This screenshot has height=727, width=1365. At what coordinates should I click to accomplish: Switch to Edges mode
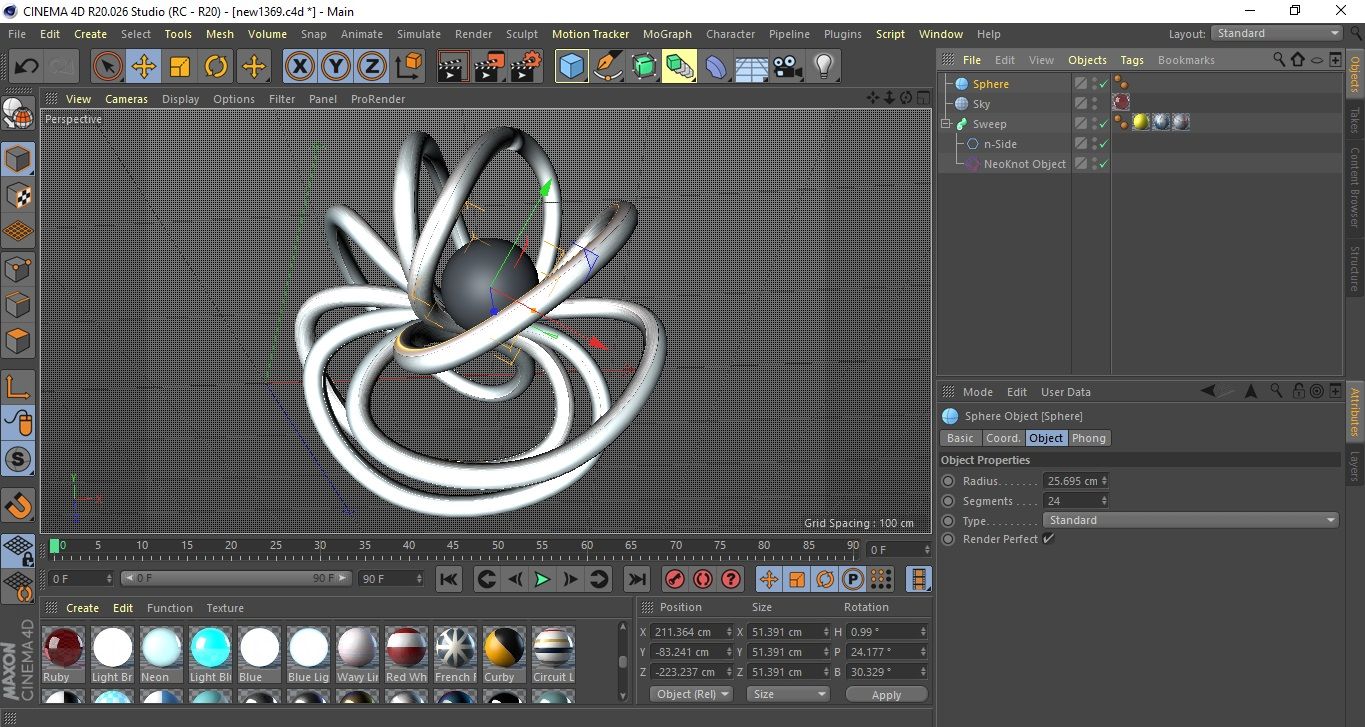[x=18, y=304]
